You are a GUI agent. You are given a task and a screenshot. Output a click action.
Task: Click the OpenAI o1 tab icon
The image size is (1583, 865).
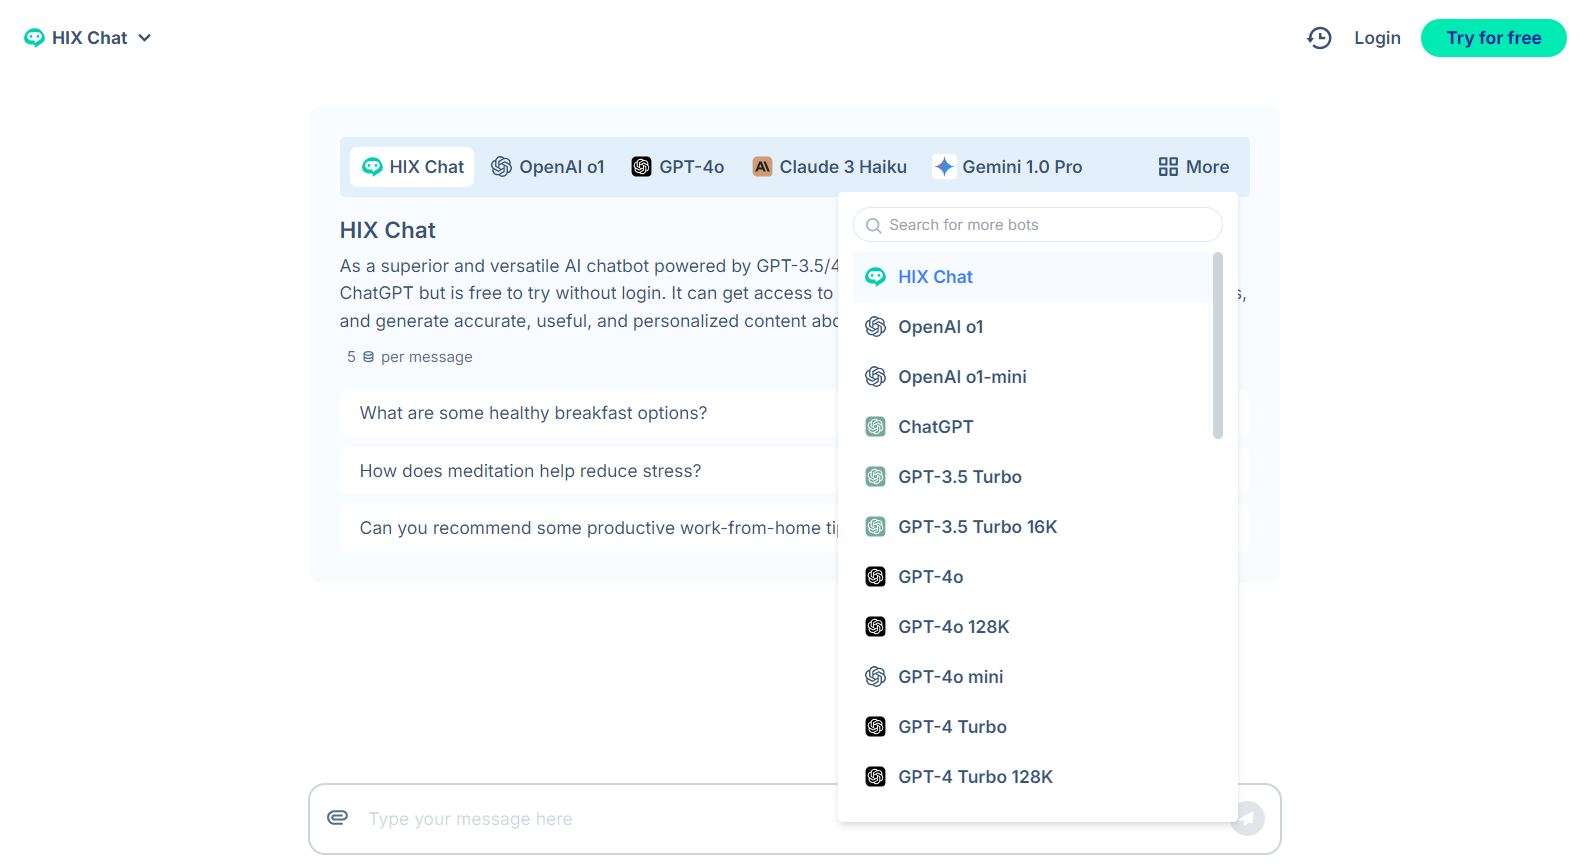click(501, 167)
